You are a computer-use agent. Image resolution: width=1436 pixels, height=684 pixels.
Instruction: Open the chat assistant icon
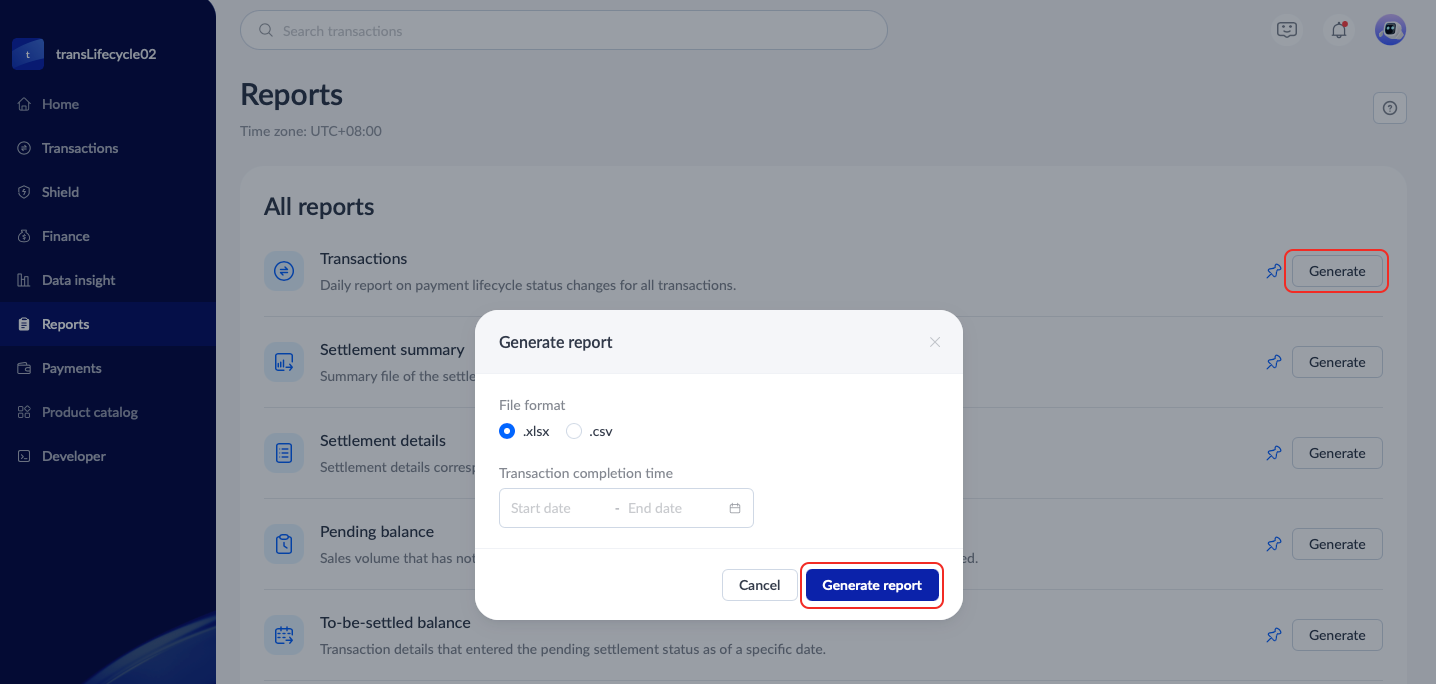pos(1287,30)
